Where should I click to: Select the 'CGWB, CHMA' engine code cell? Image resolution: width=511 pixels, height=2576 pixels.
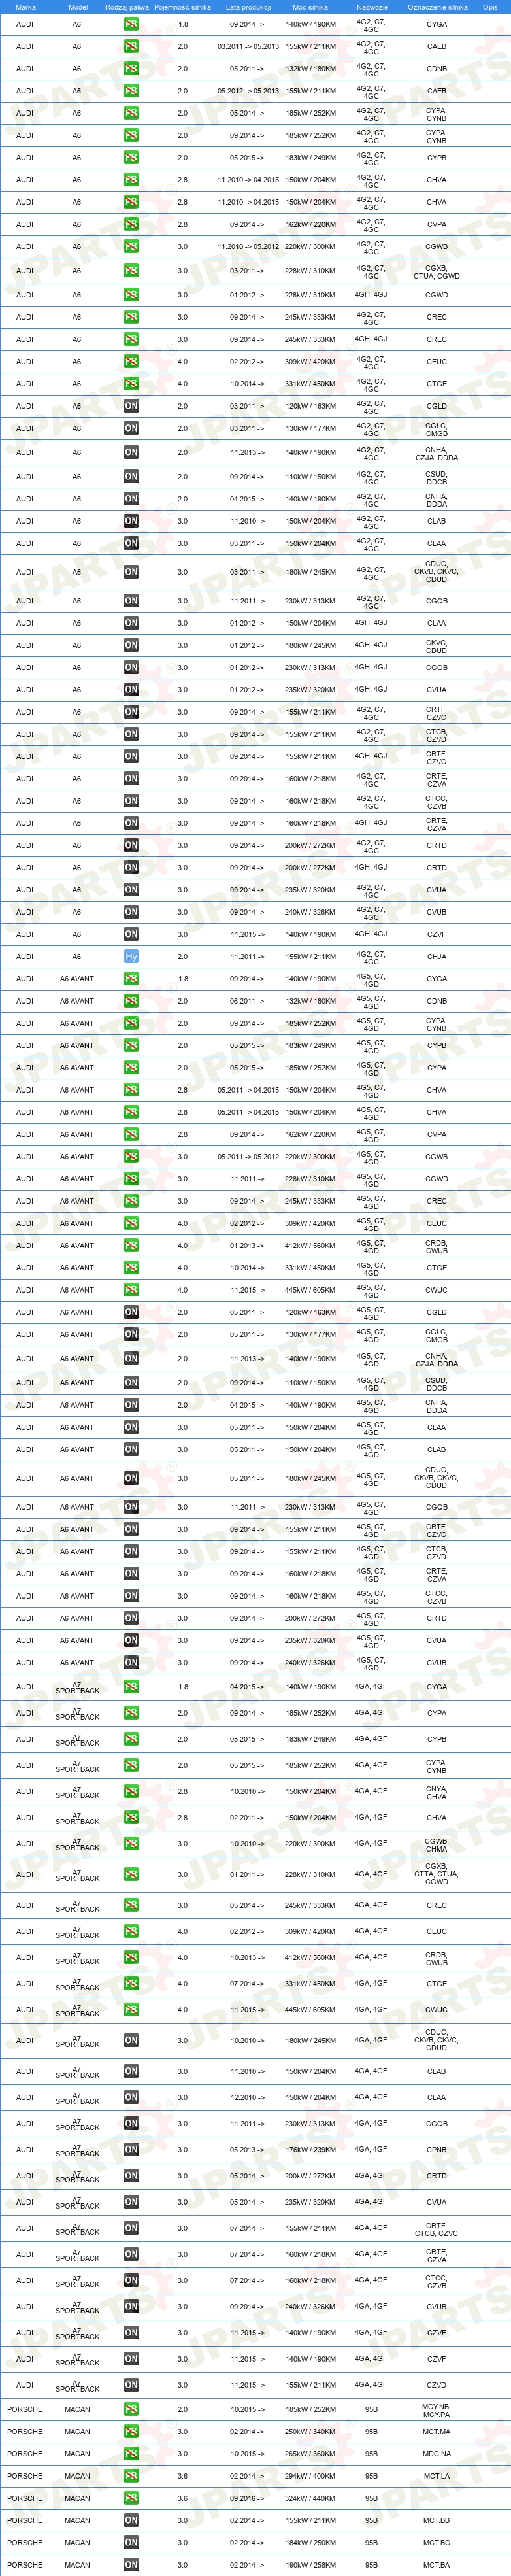437,1843
